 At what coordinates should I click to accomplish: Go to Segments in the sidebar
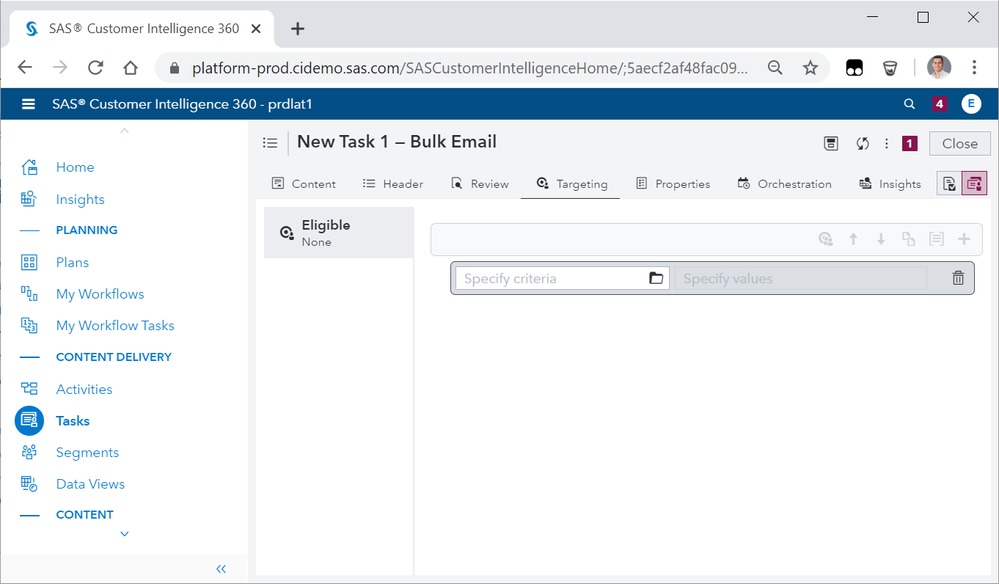click(87, 452)
